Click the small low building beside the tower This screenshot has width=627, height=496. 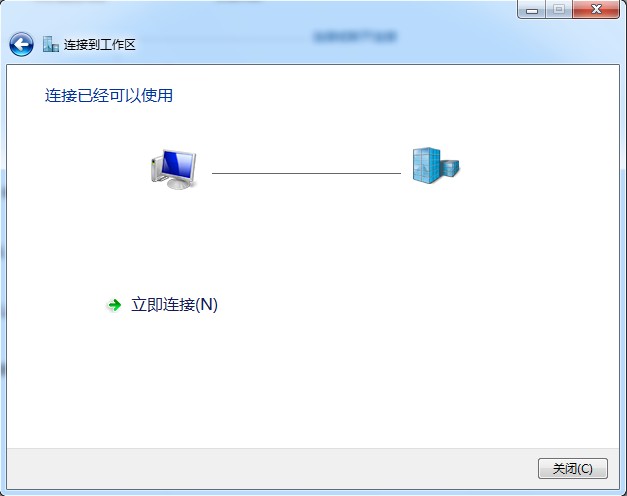tap(450, 168)
